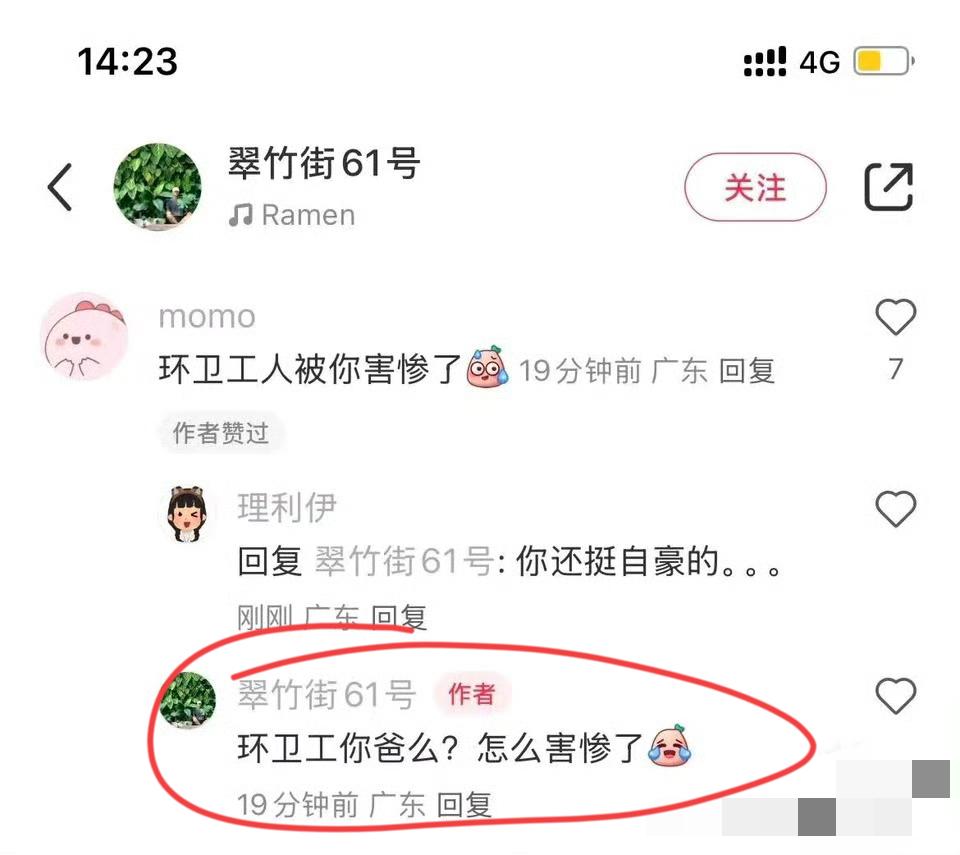The width and height of the screenshot is (960, 855).
Task: Tap the back arrow icon
Action: pos(60,187)
